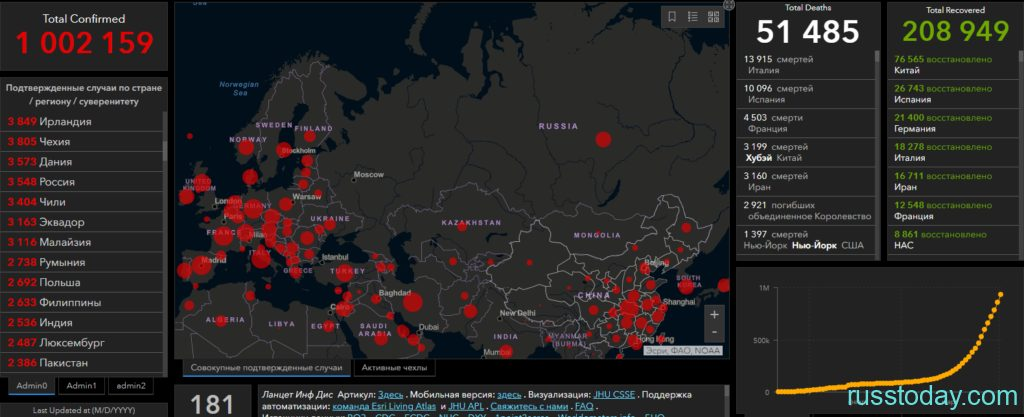Switch to the Admin1 tab
The height and width of the screenshot is (417, 1024).
click(x=81, y=386)
